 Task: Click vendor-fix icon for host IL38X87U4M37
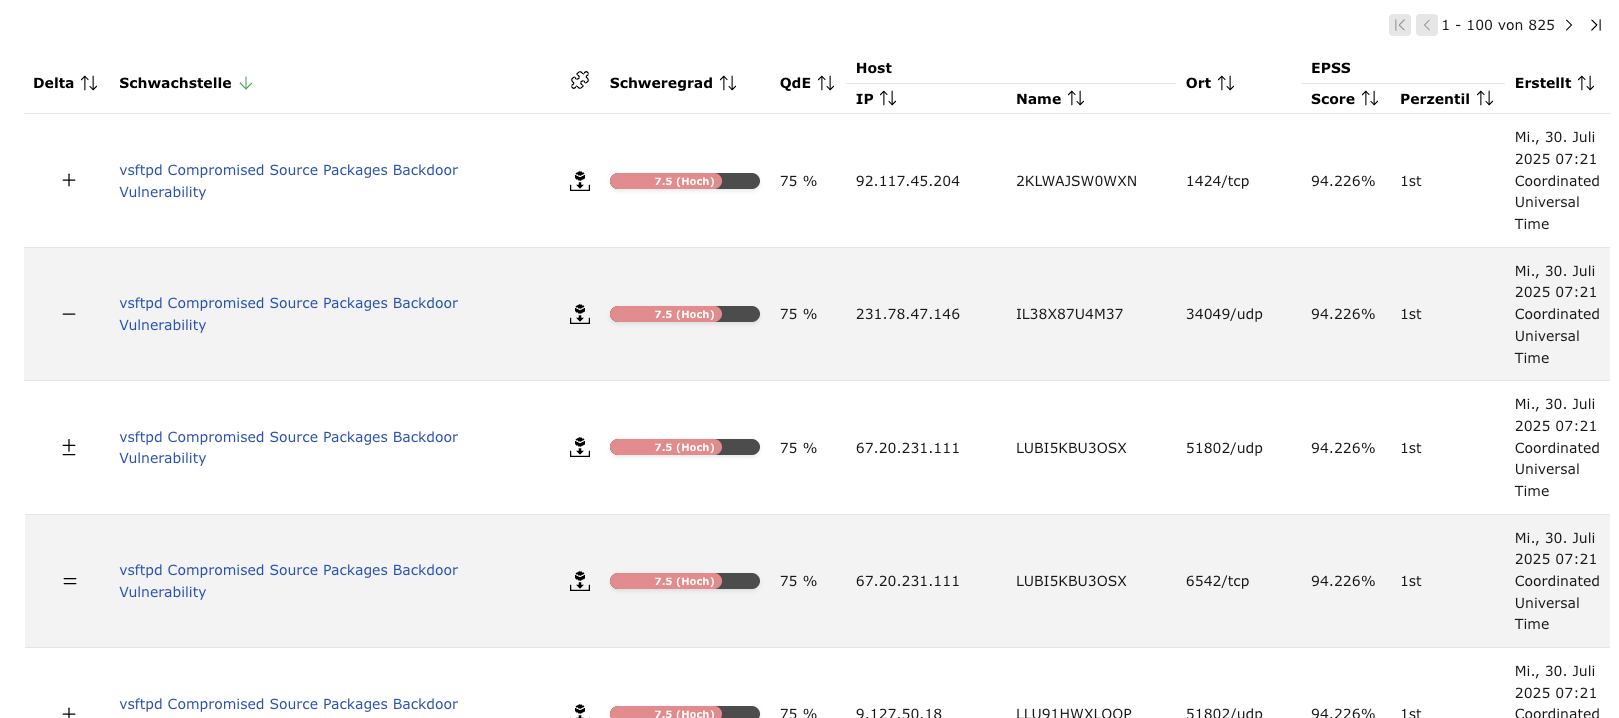580,314
